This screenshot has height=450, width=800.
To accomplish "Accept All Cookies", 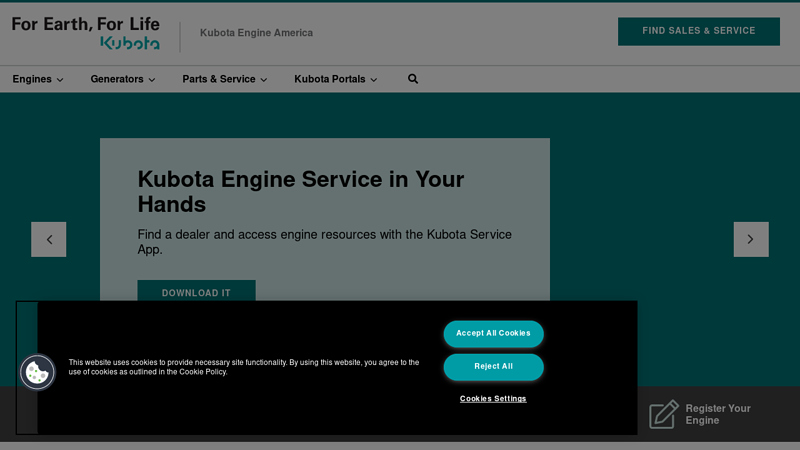I will [x=493, y=333].
